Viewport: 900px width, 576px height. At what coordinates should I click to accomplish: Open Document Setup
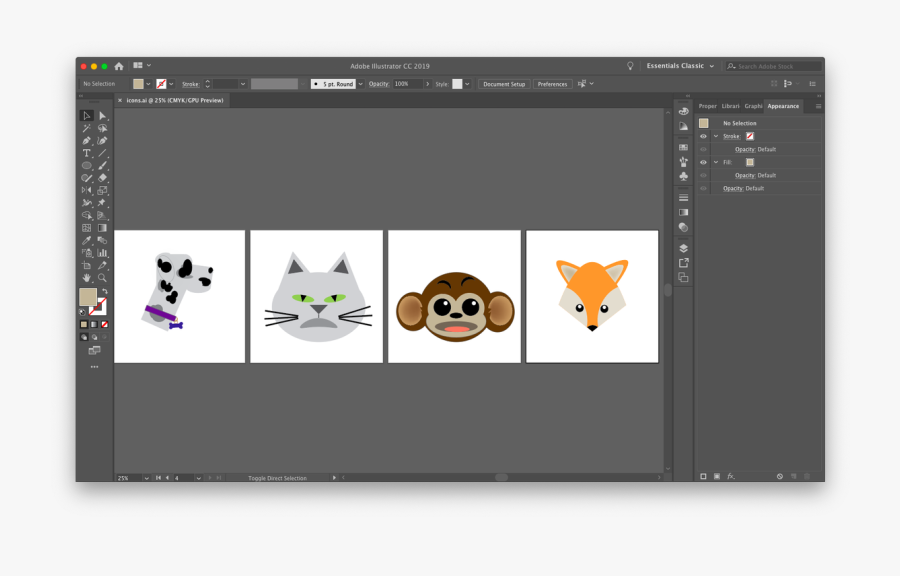(504, 84)
